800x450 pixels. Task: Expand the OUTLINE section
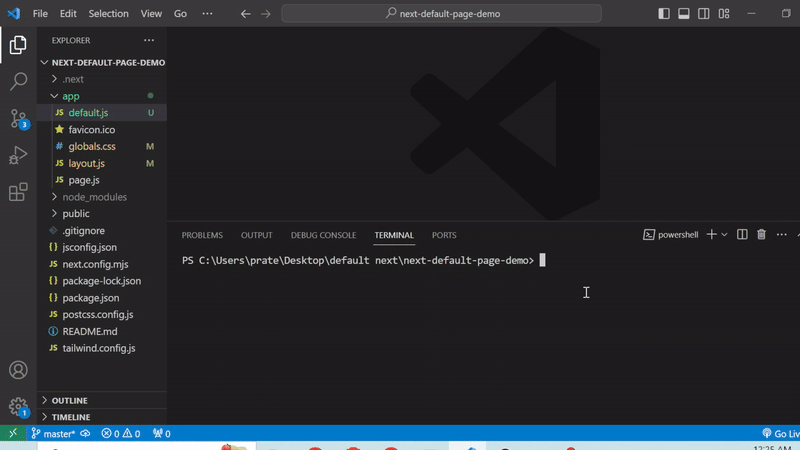[x=102, y=401]
